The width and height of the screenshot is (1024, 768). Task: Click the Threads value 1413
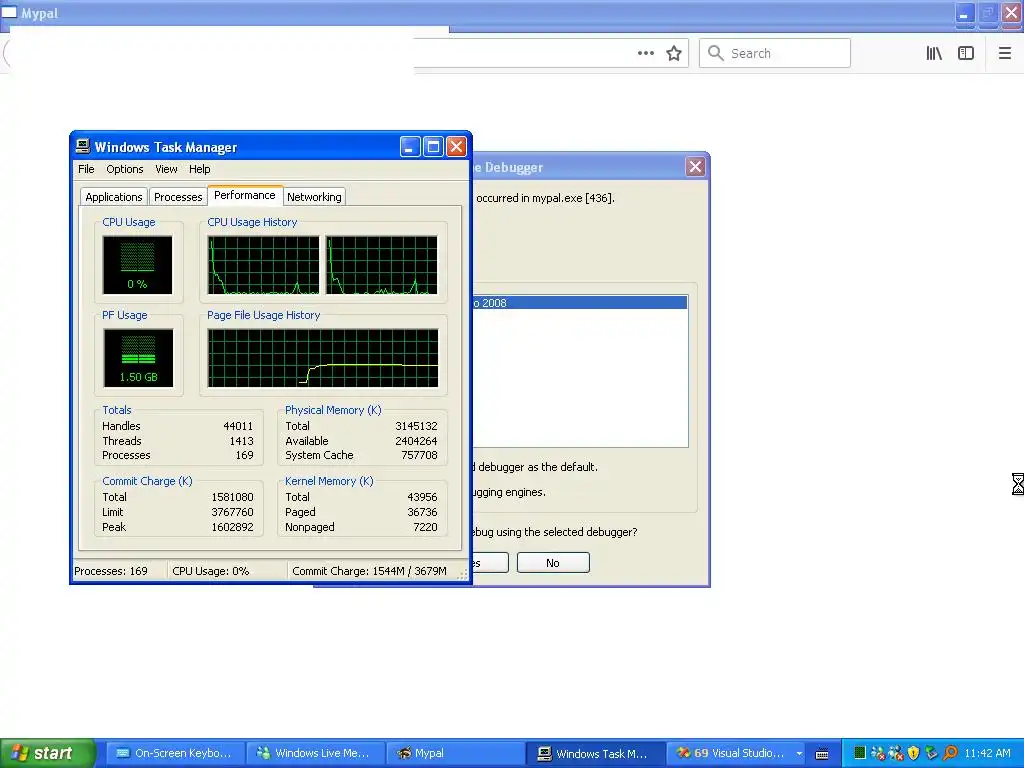tap(241, 441)
